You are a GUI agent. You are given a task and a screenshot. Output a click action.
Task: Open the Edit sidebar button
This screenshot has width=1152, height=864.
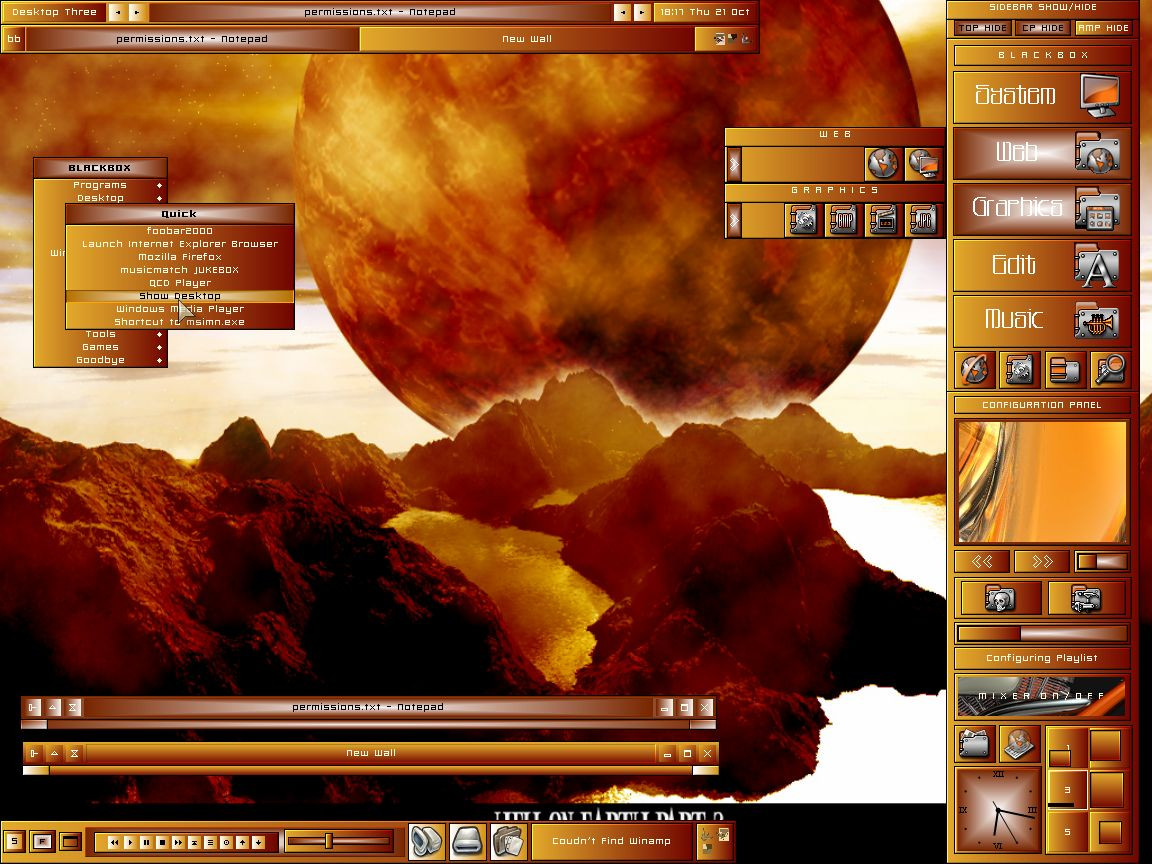pyautogui.click(x=1042, y=264)
